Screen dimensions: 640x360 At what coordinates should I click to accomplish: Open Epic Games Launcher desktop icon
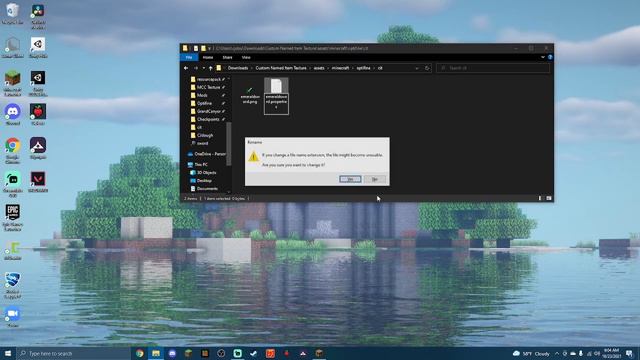[x=12, y=218]
